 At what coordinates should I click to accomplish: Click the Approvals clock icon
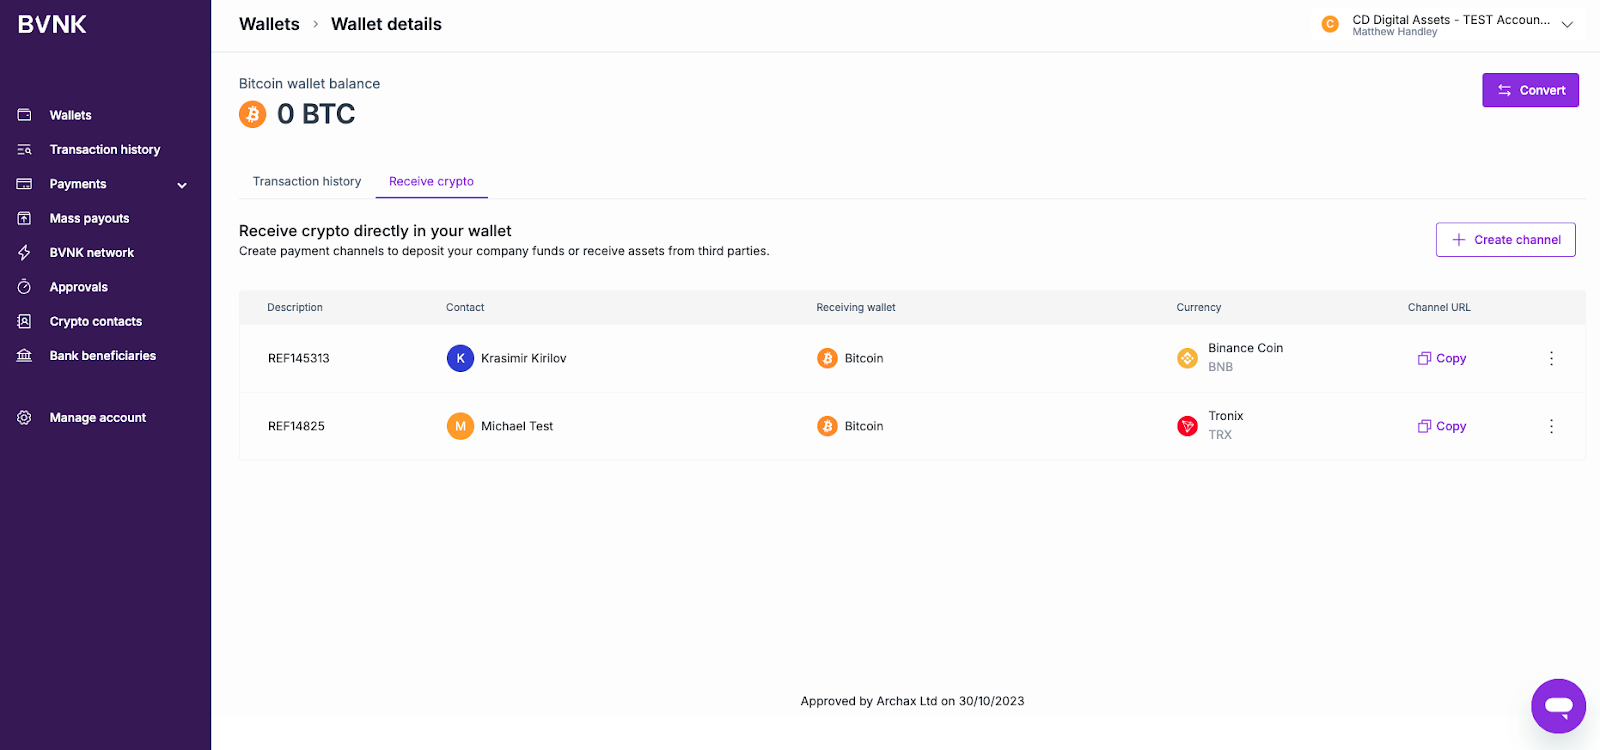click(x=25, y=287)
